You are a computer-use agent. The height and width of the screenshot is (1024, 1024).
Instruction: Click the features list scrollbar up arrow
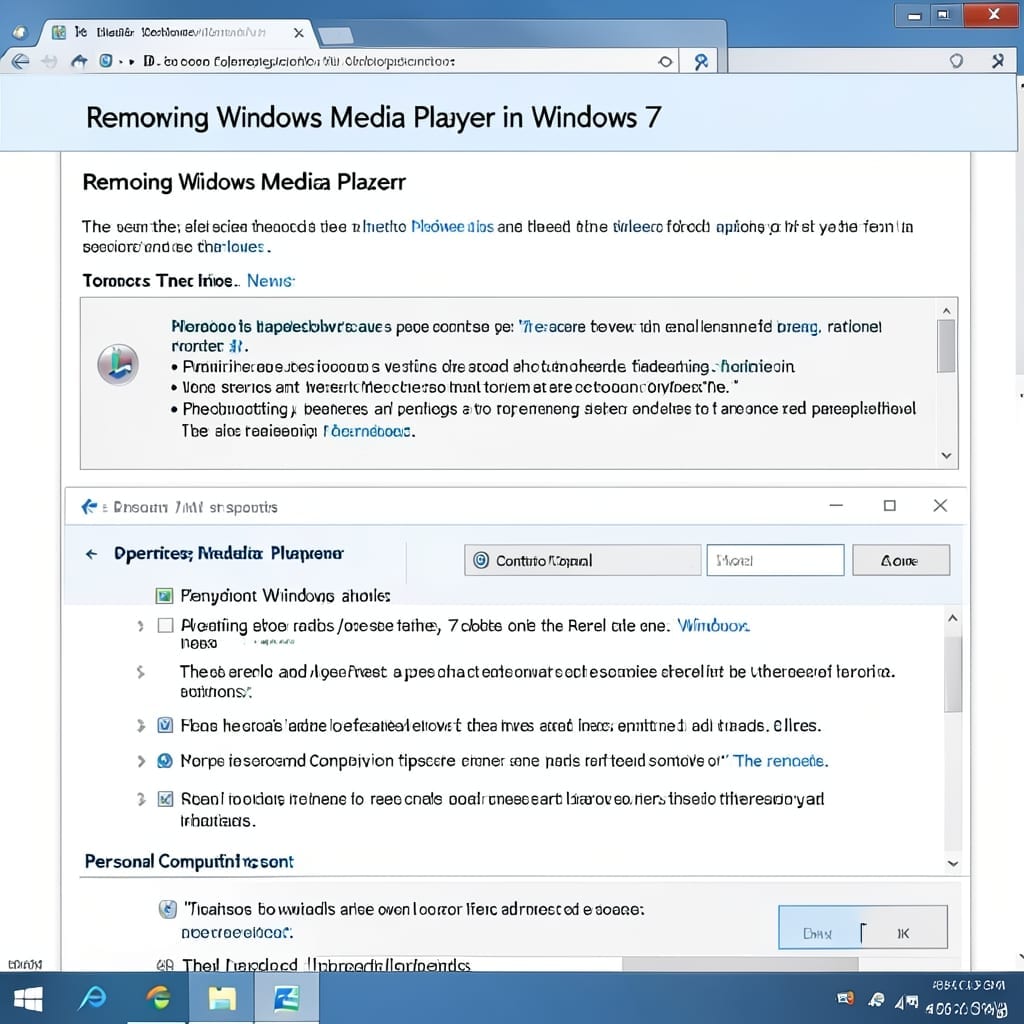point(953,618)
